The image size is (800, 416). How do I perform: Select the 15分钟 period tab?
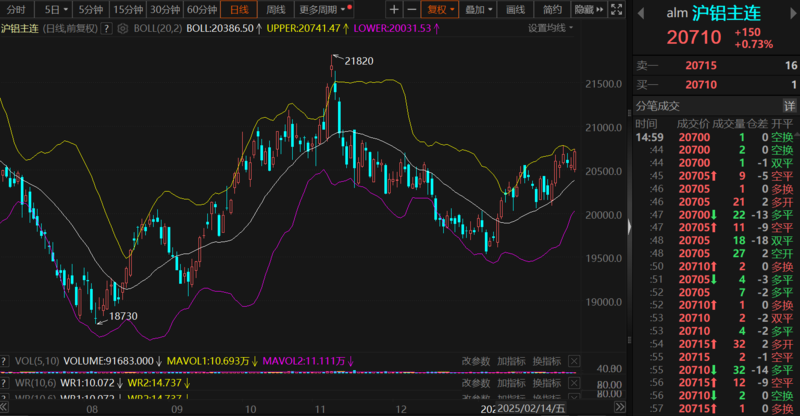click(127, 9)
